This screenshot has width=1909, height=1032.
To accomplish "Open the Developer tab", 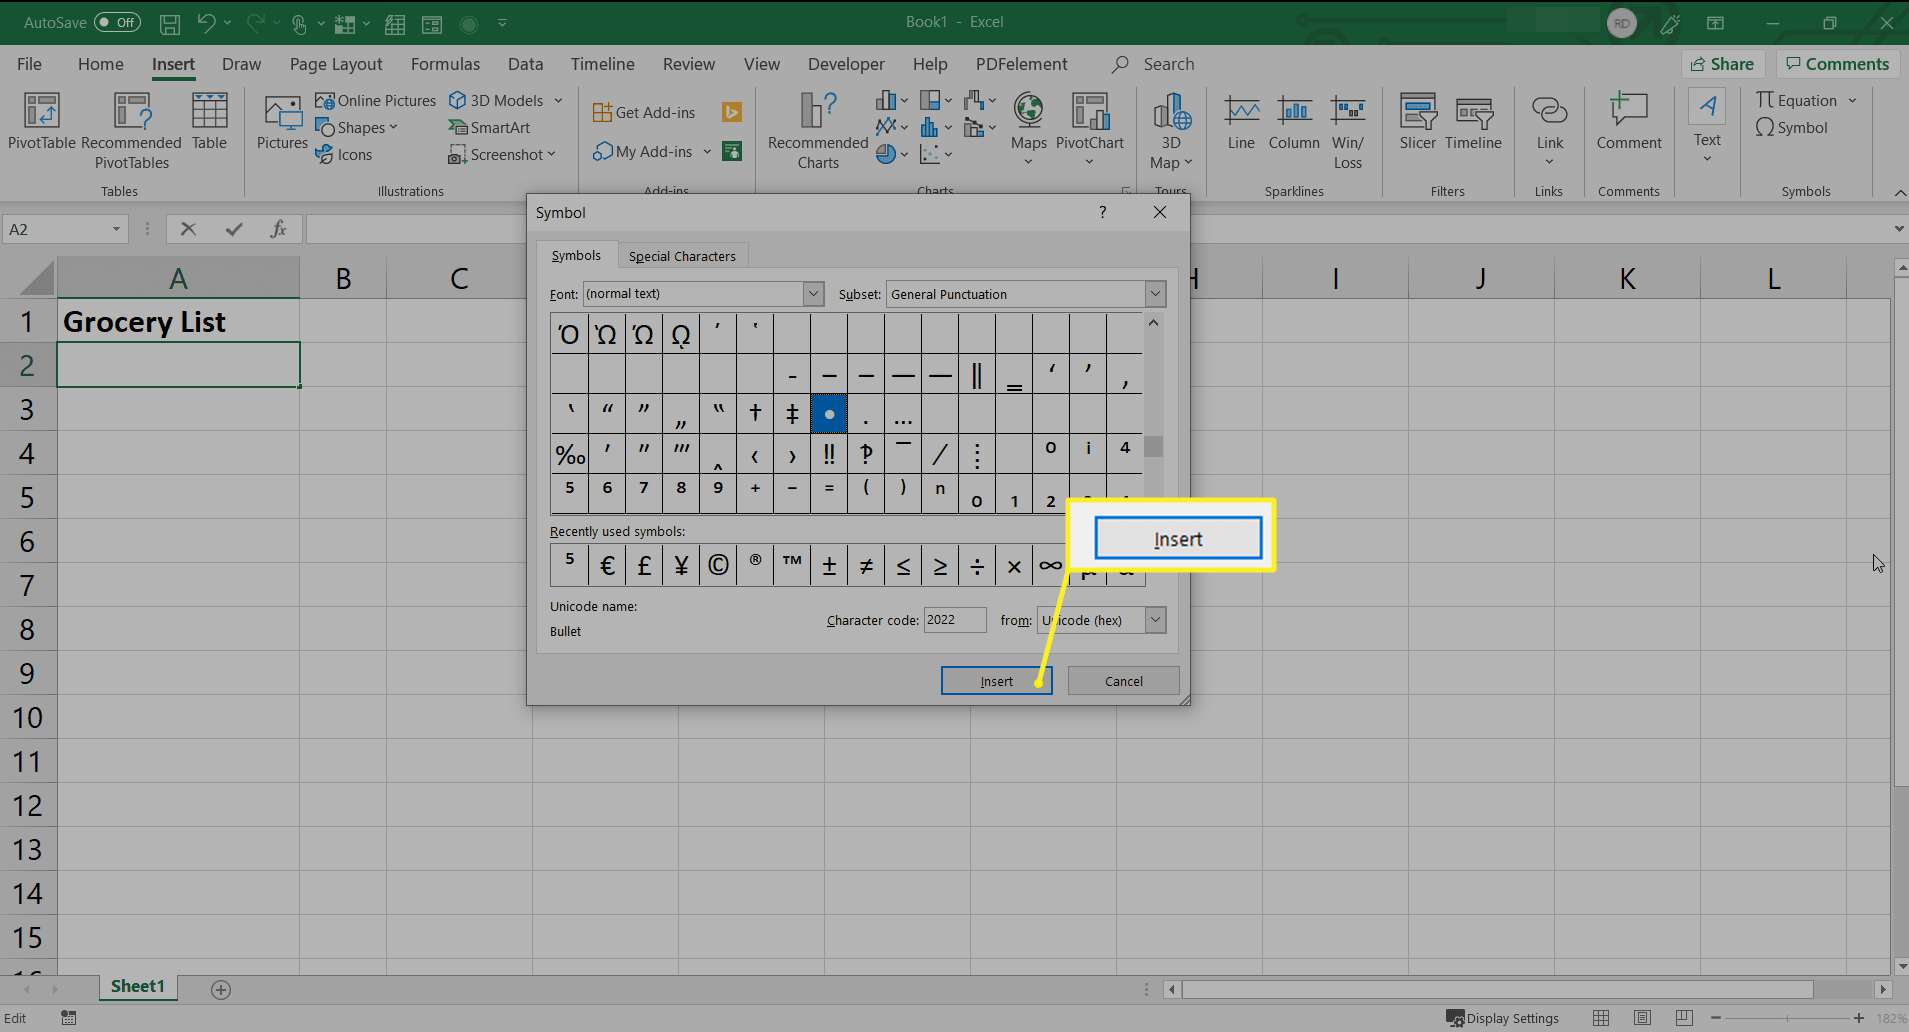I will (846, 64).
